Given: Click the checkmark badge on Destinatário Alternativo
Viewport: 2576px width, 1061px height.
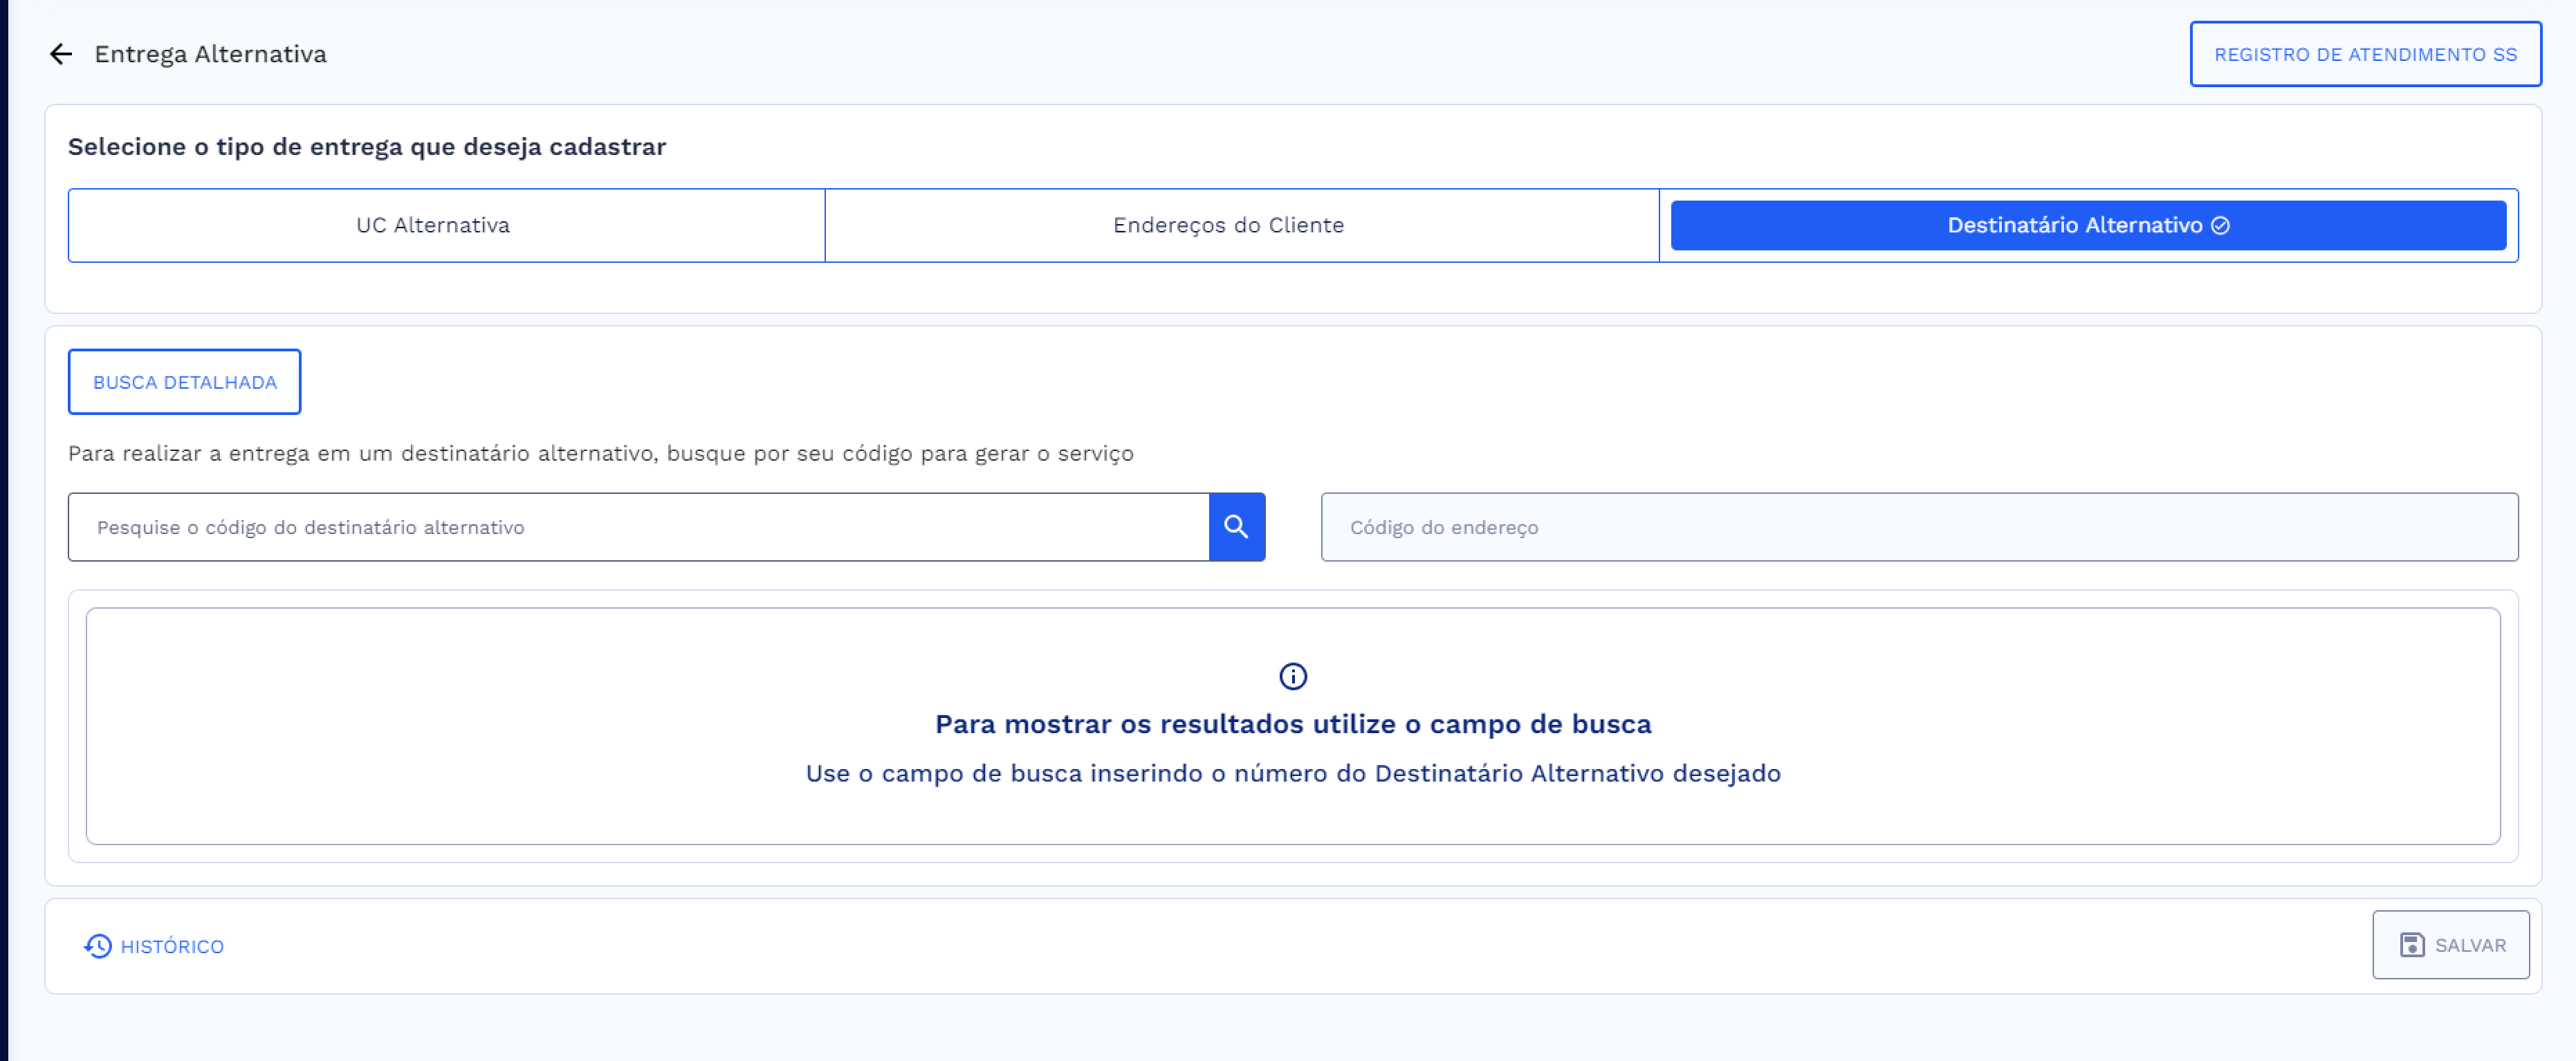Looking at the screenshot, I should click(x=2221, y=225).
